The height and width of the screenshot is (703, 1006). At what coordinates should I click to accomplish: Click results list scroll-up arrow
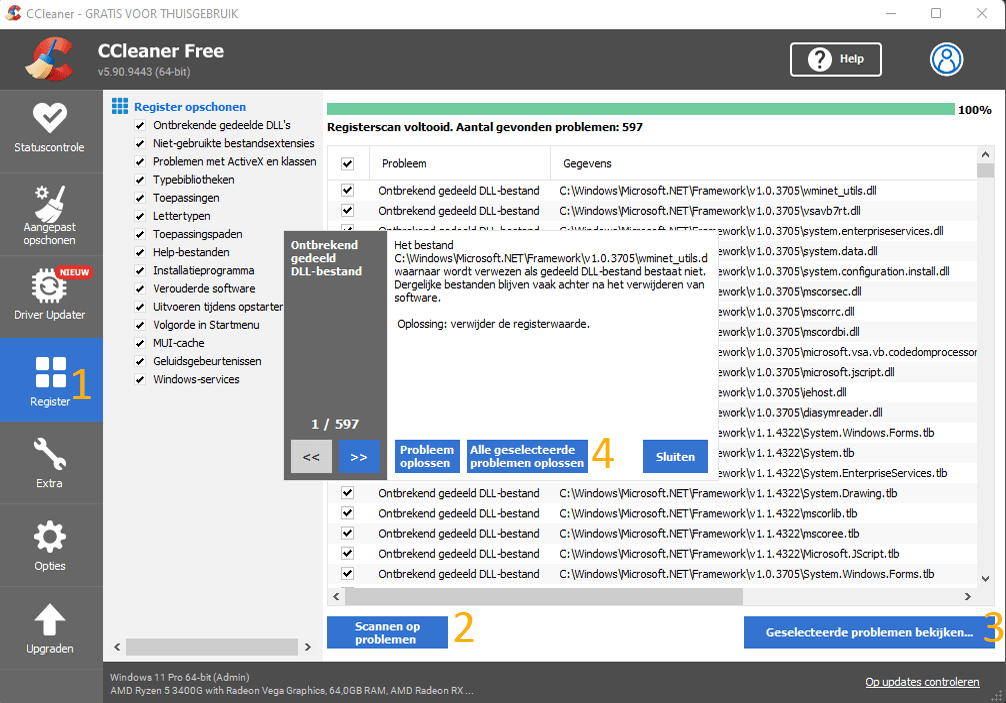point(985,155)
